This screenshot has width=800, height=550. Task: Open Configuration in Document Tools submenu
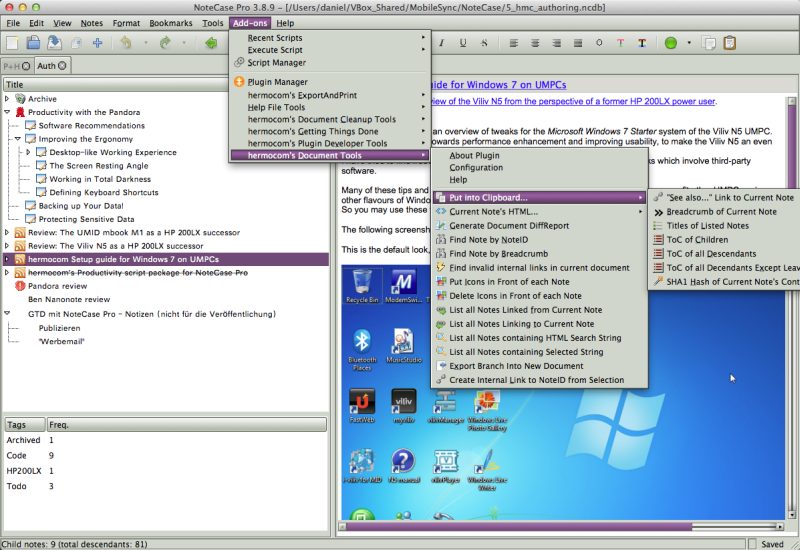click(x=539, y=167)
